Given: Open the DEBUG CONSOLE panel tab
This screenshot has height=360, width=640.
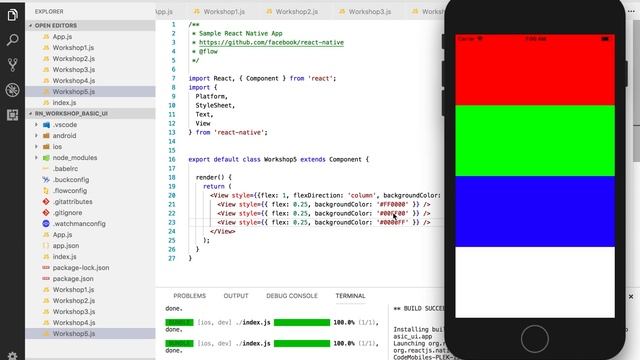Looking at the screenshot, I should coord(291,296).
